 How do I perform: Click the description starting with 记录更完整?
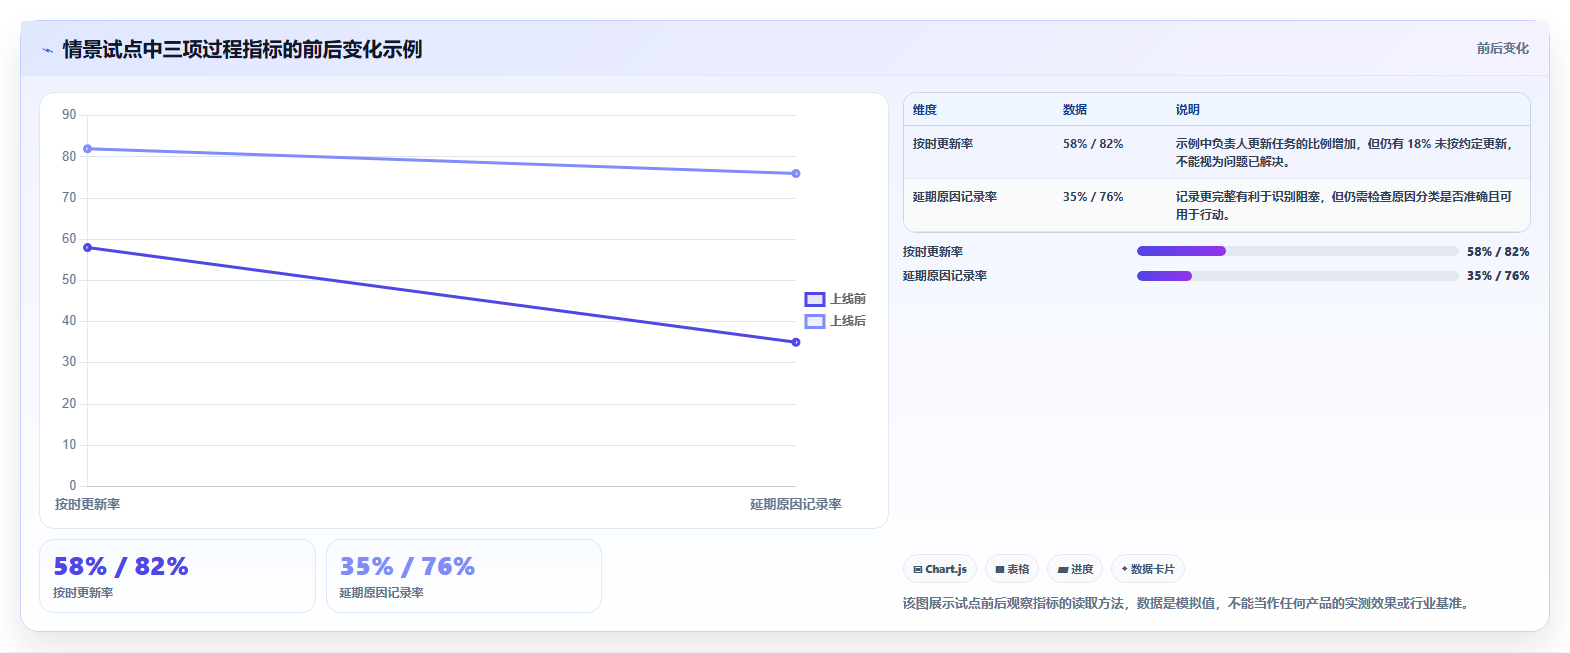[1344, 206]
